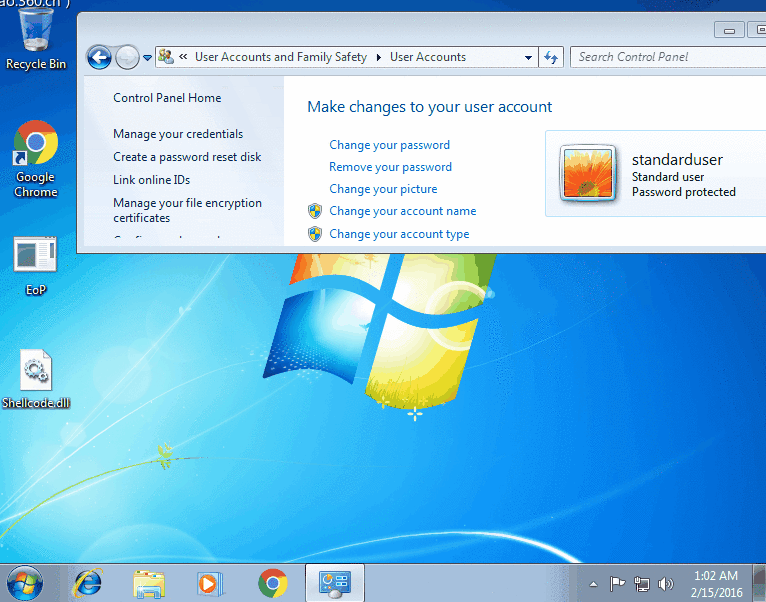Image resolution: width=766 pixels, height=602 pixels.
Task: Click Change your password link
Action: (389, 145)
